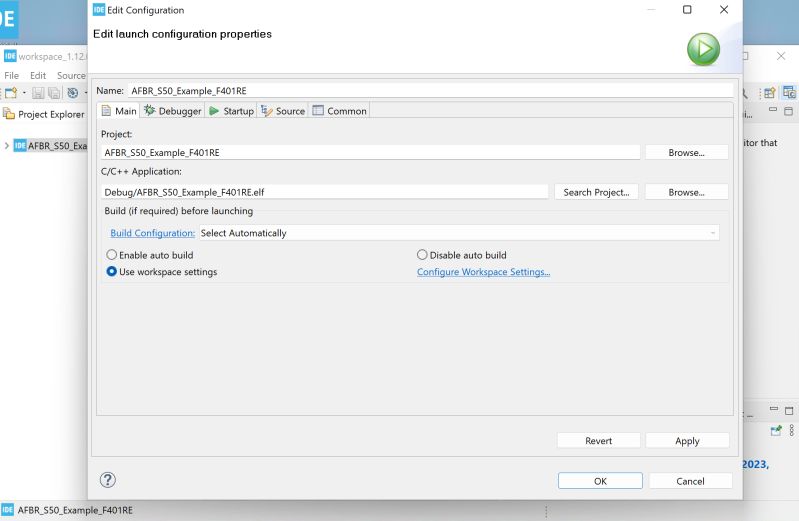This screenshot has height=521, width=799.
Task: Open the File menu in IDE window
Action: pyautogui.click(x=11, y=75)
